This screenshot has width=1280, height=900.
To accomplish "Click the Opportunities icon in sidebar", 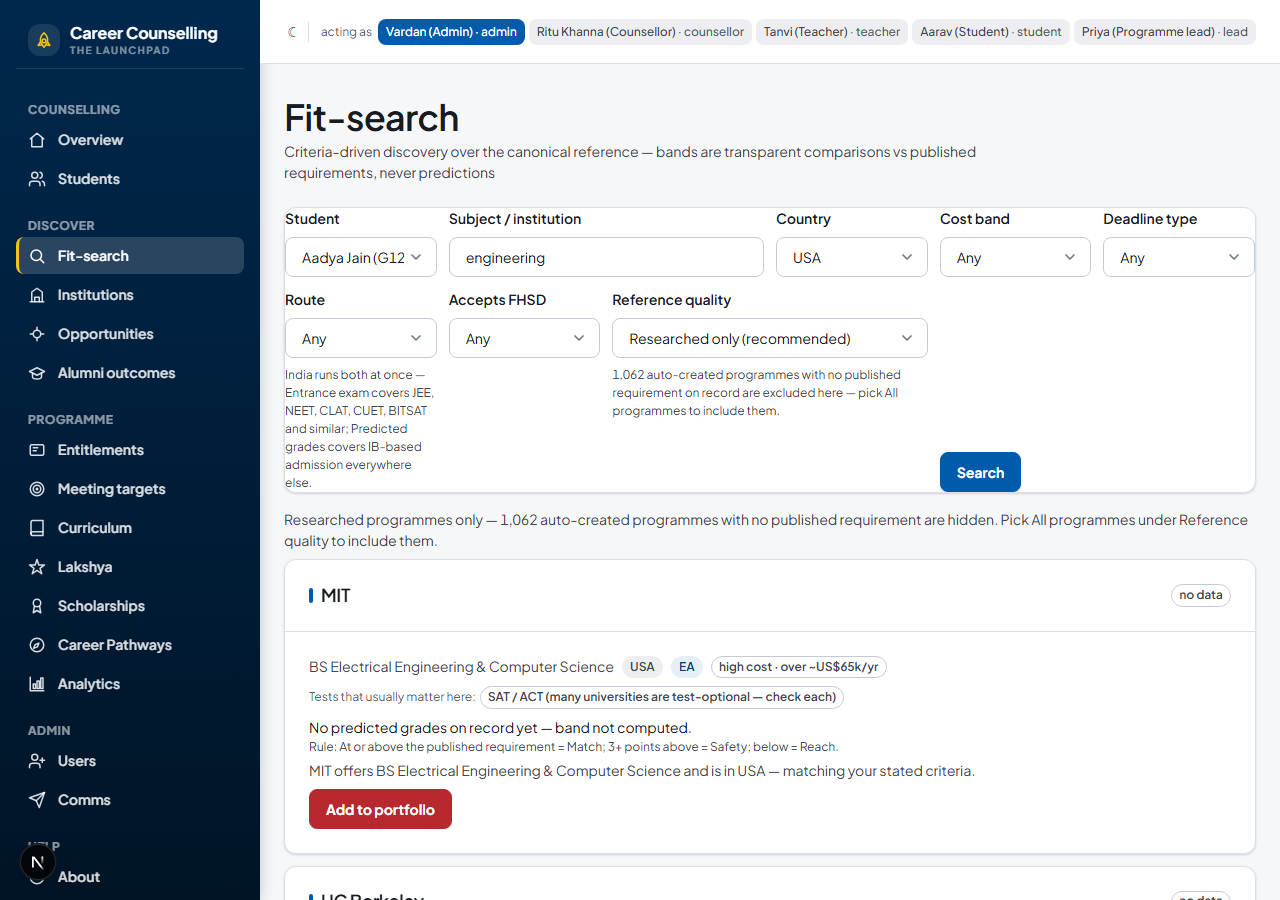I will [37, 334].
